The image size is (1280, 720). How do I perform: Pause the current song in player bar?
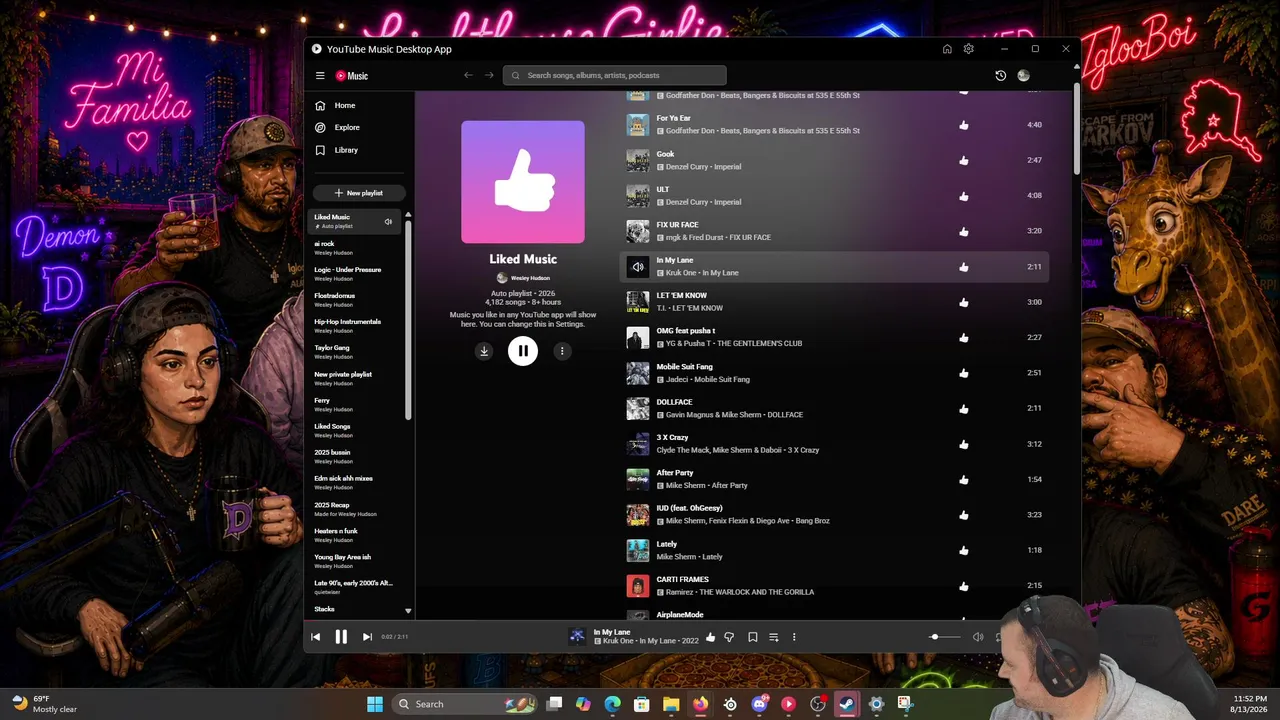pos(341,637)
